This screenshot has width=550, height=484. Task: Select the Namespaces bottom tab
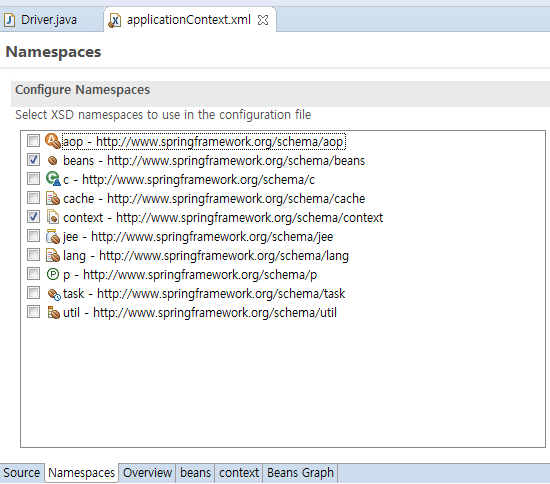pyautogui.click(x=81, y=472)
